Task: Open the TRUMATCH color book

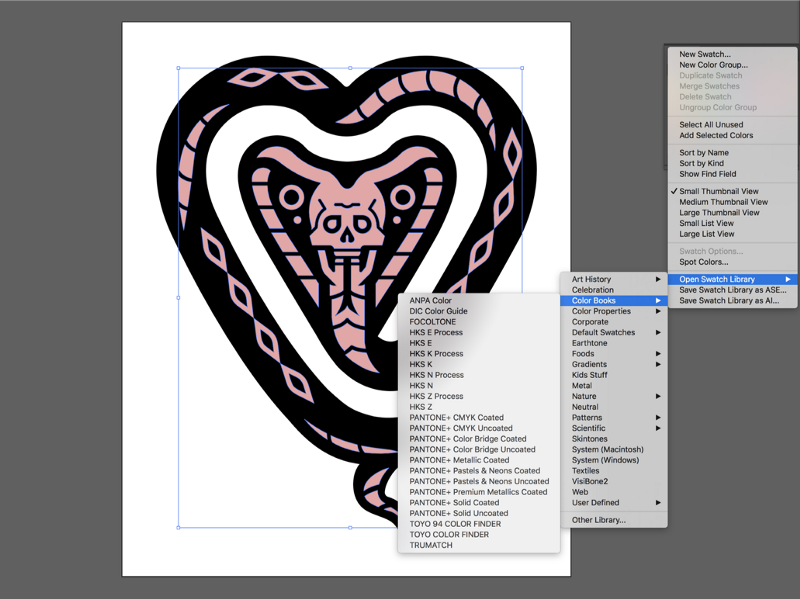Action: pyautogui.click(x=431, y=545)
